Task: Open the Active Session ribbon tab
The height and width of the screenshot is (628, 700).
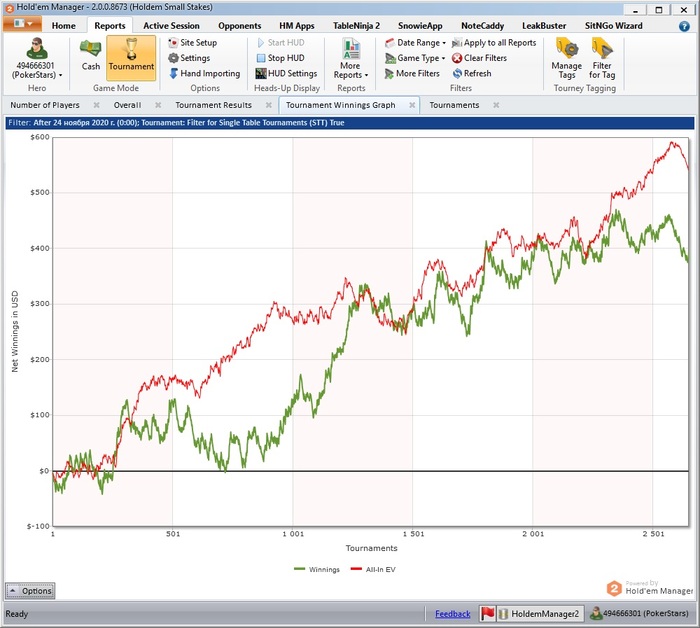Action: coord(171,26)
